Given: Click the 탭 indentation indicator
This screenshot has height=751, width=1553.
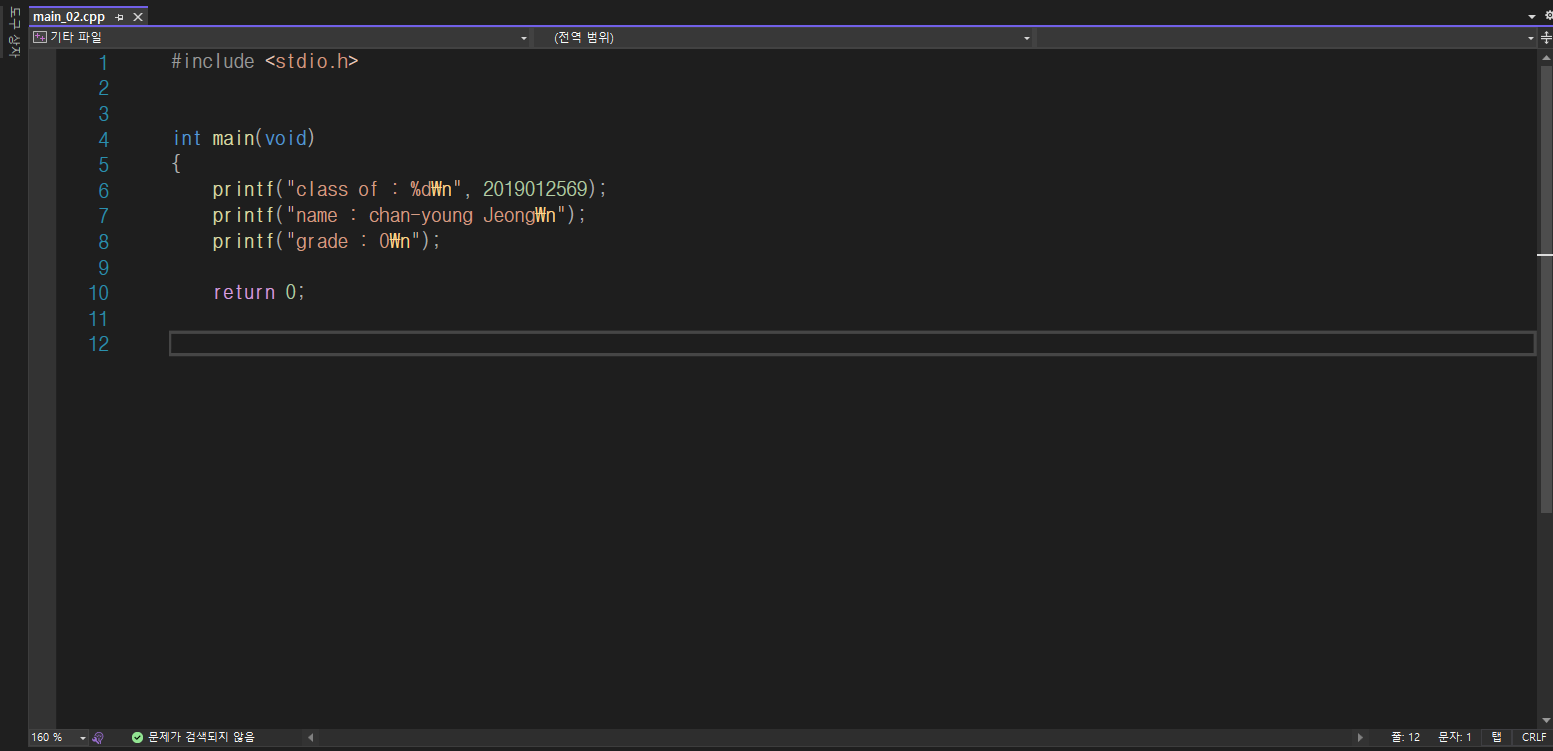Looking at the screenshot, I should (1497, 737).
